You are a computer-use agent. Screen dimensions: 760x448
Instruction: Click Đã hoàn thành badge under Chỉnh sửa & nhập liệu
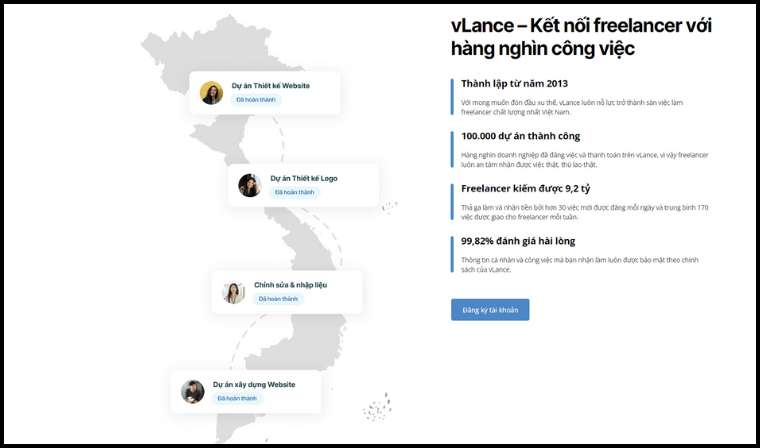pos(278,299)
